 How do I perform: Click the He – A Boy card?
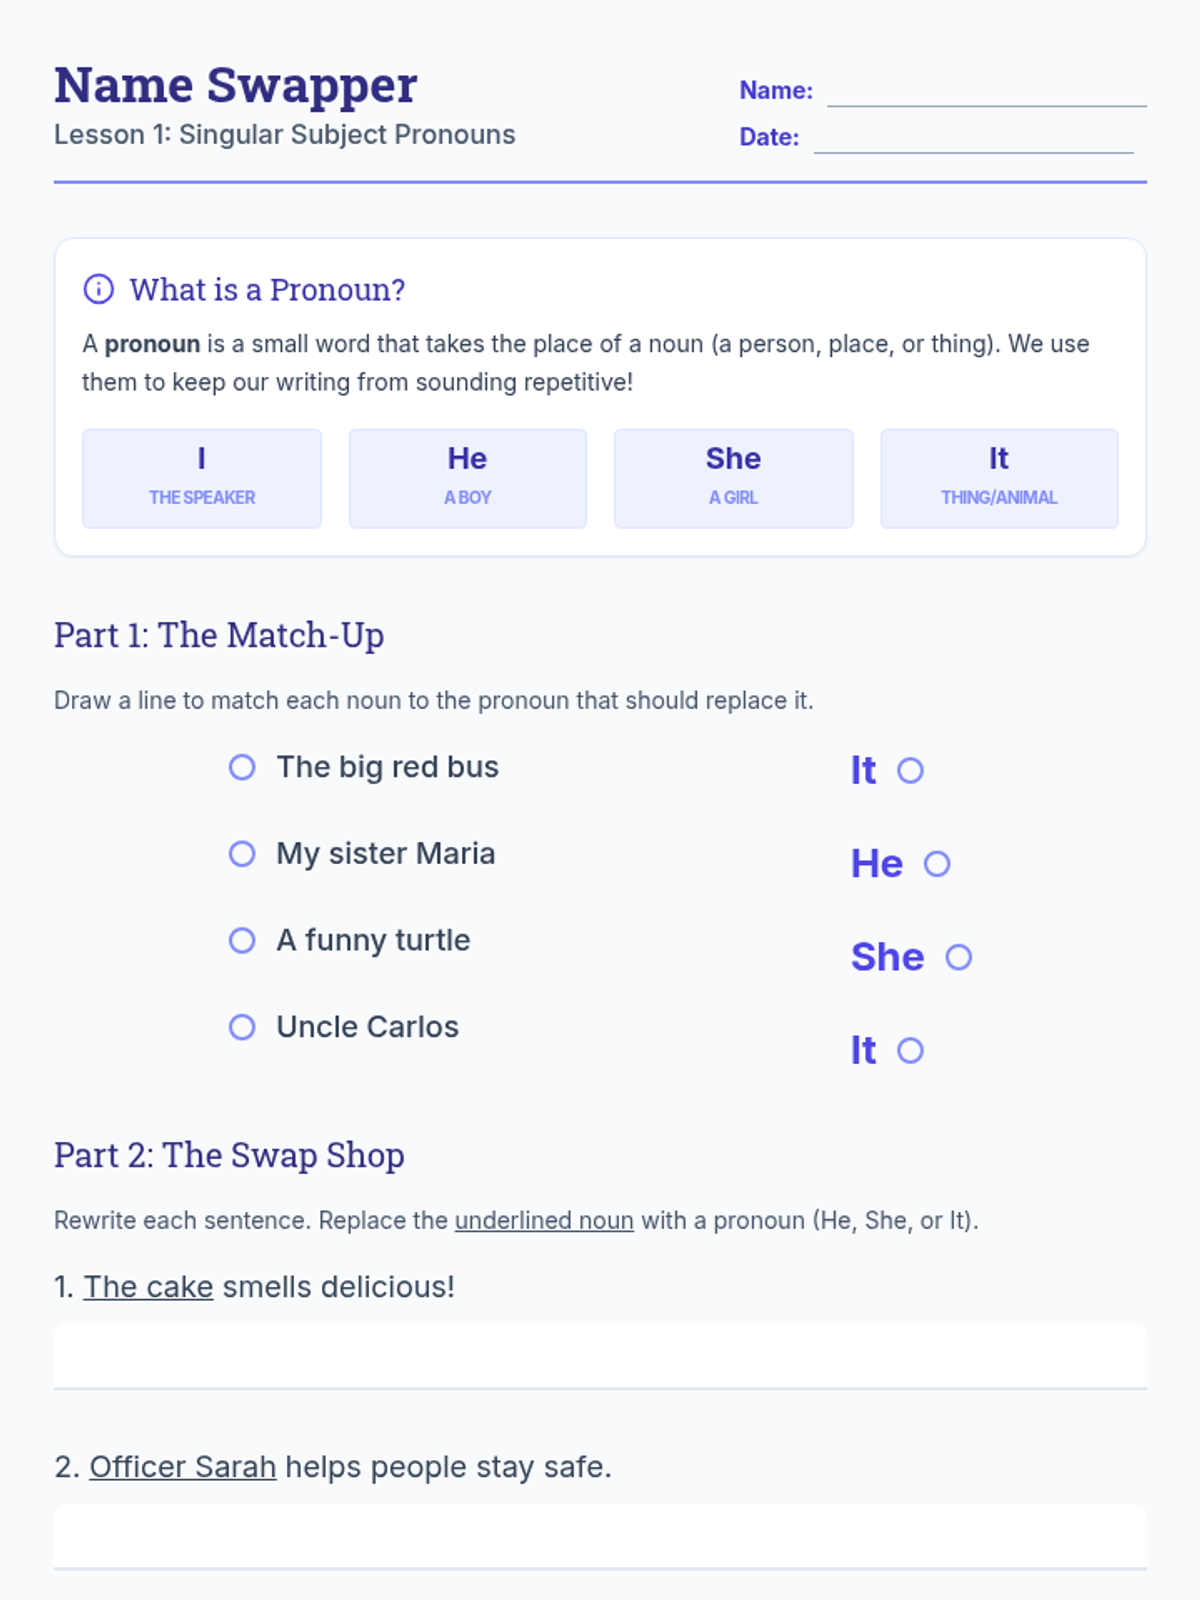click(468, 479)
